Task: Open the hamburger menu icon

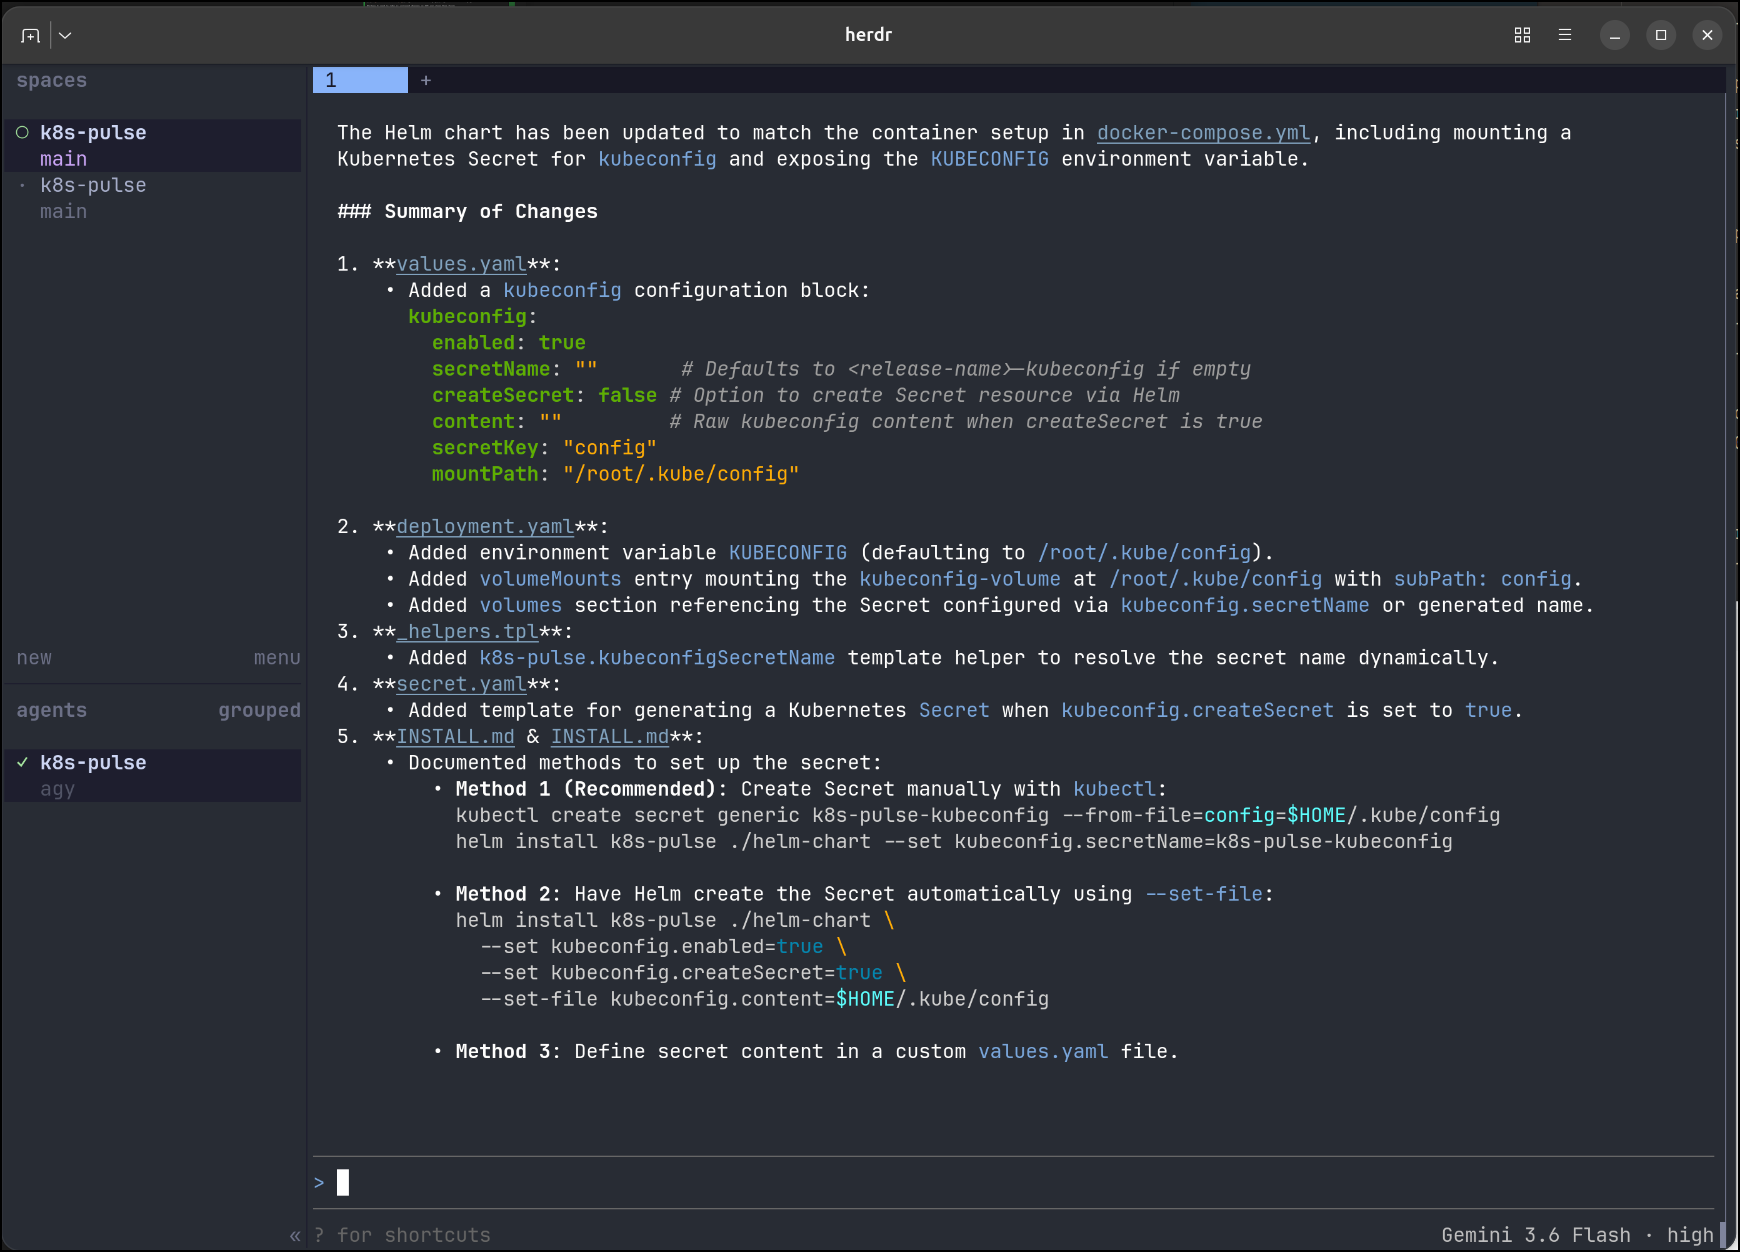Action: point(1565,35)
